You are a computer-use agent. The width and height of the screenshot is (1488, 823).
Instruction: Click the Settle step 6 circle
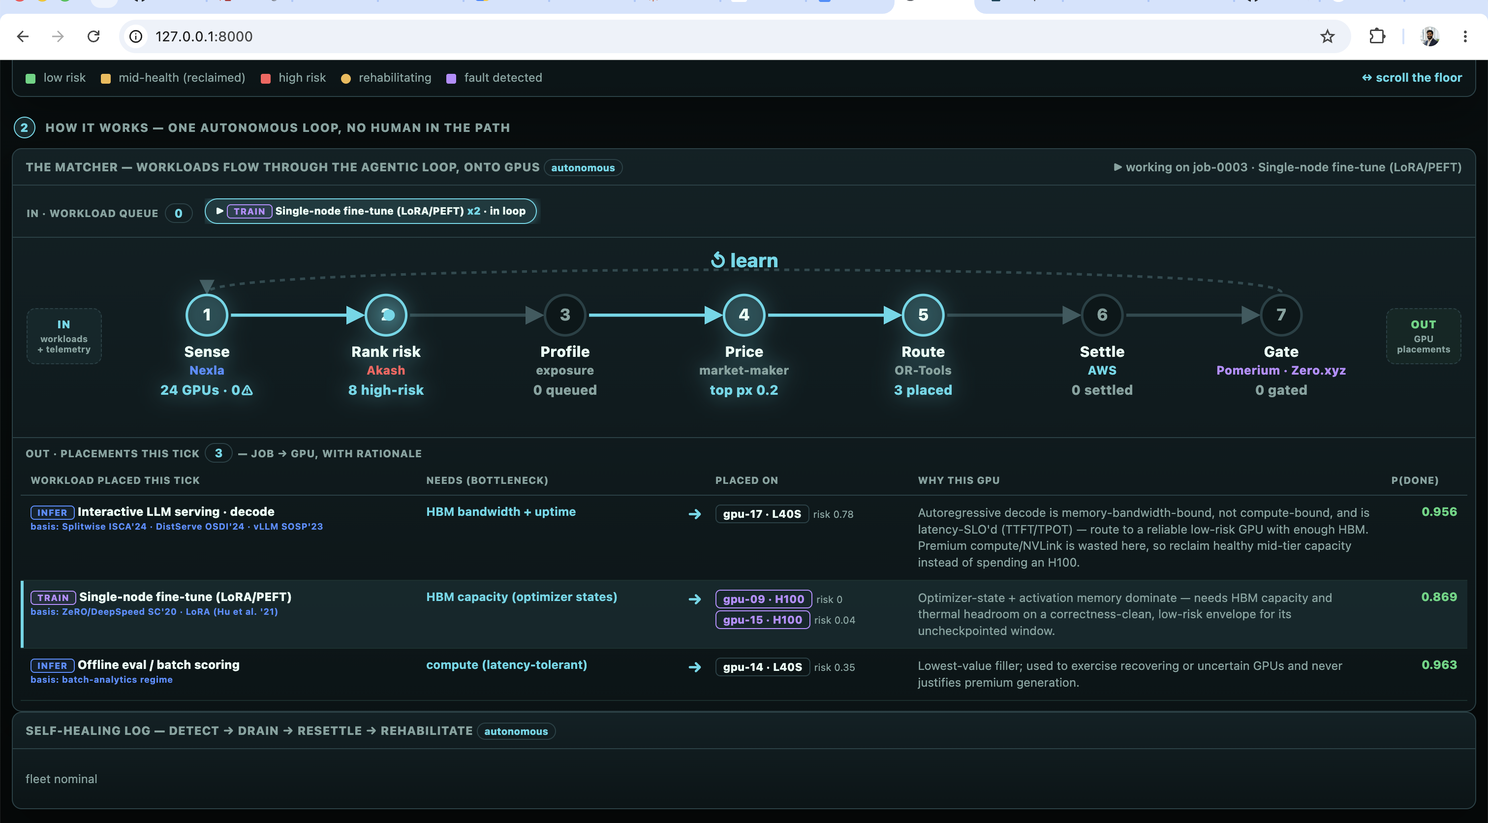pyautogui.click(x=1102, y=315)
